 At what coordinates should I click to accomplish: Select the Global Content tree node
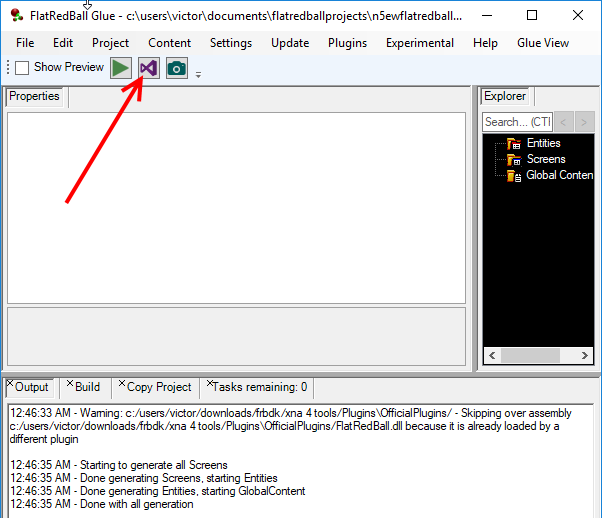(x=559, y=175)
